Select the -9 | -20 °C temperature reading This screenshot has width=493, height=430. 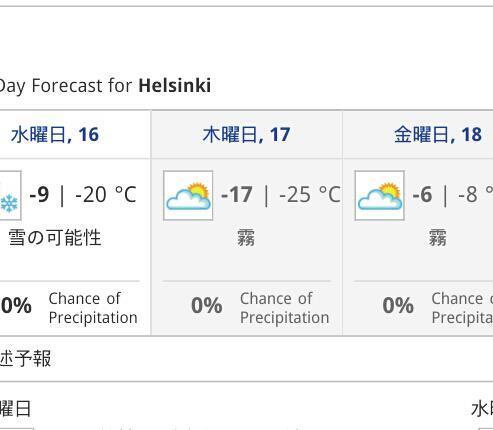83,194
